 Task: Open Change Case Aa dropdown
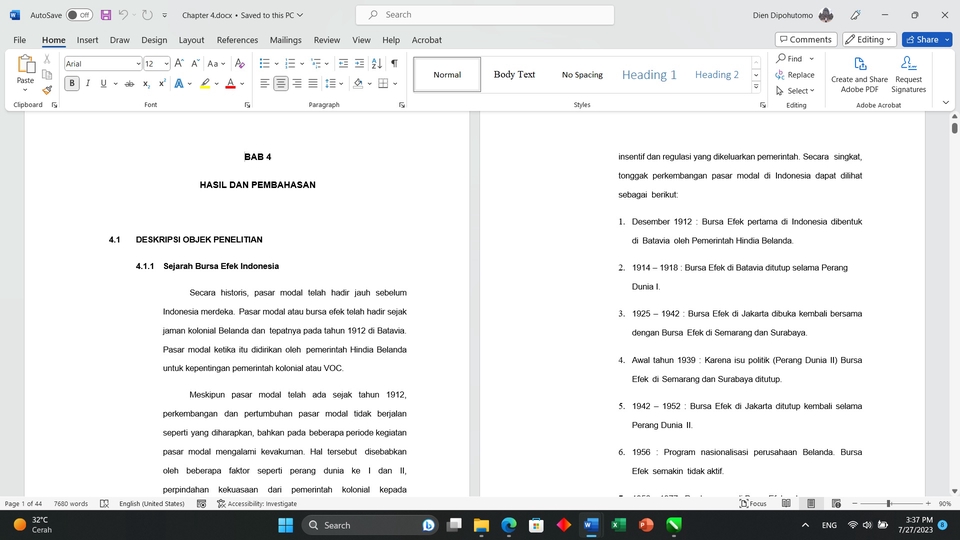[216, 63]
